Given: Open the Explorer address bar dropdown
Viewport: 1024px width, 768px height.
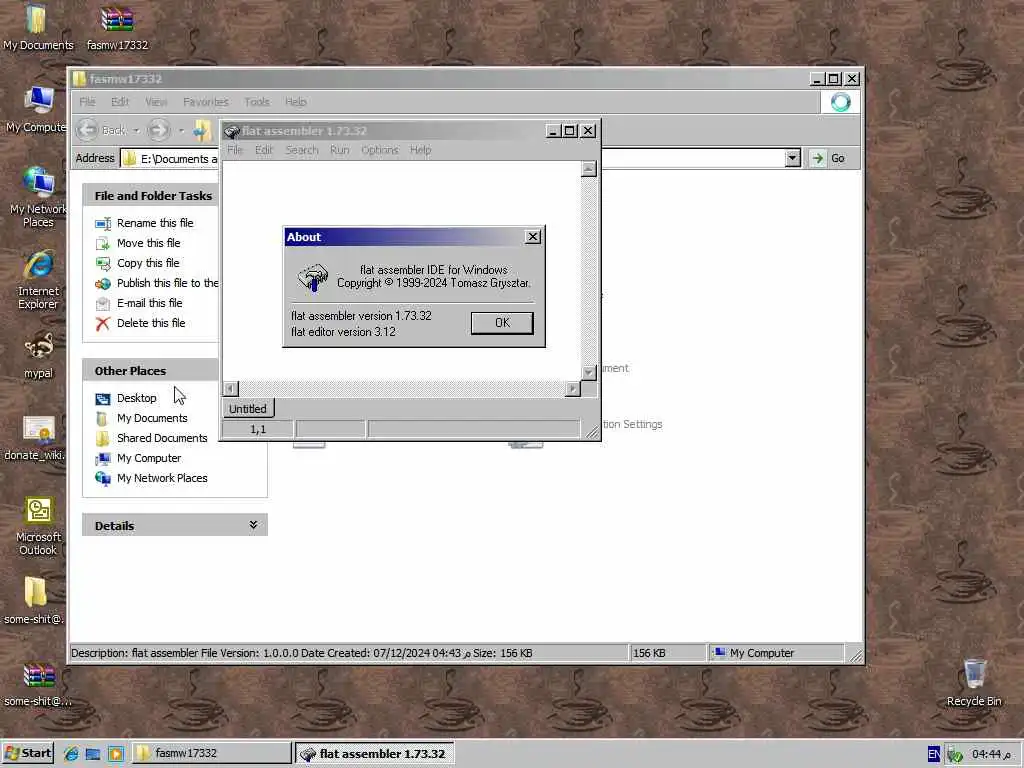Looking at the screenshot, I should (792, 158).
